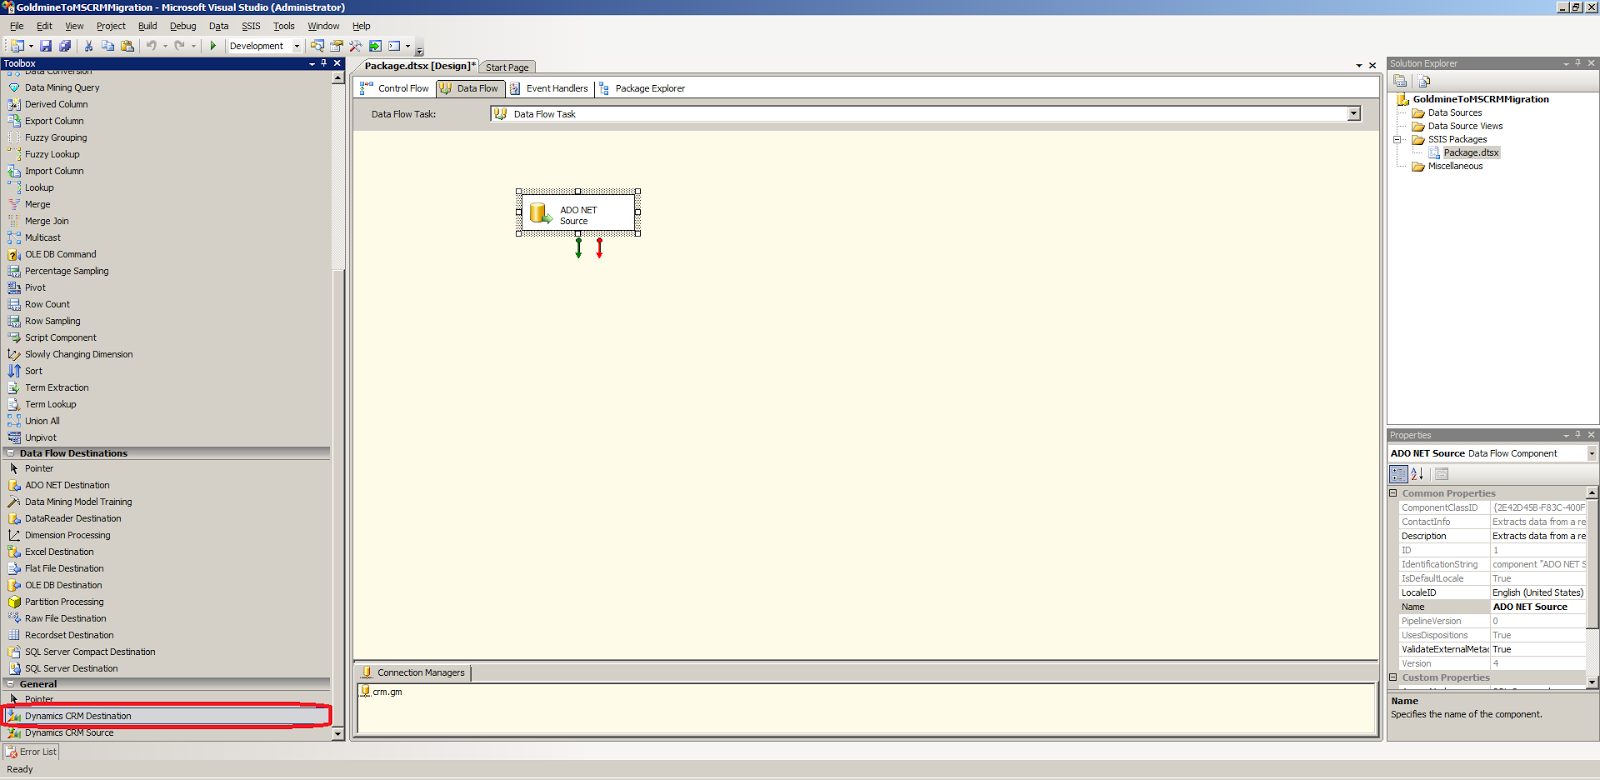Select the ADO NET Source component on canvas

click(x=578, y=213)
